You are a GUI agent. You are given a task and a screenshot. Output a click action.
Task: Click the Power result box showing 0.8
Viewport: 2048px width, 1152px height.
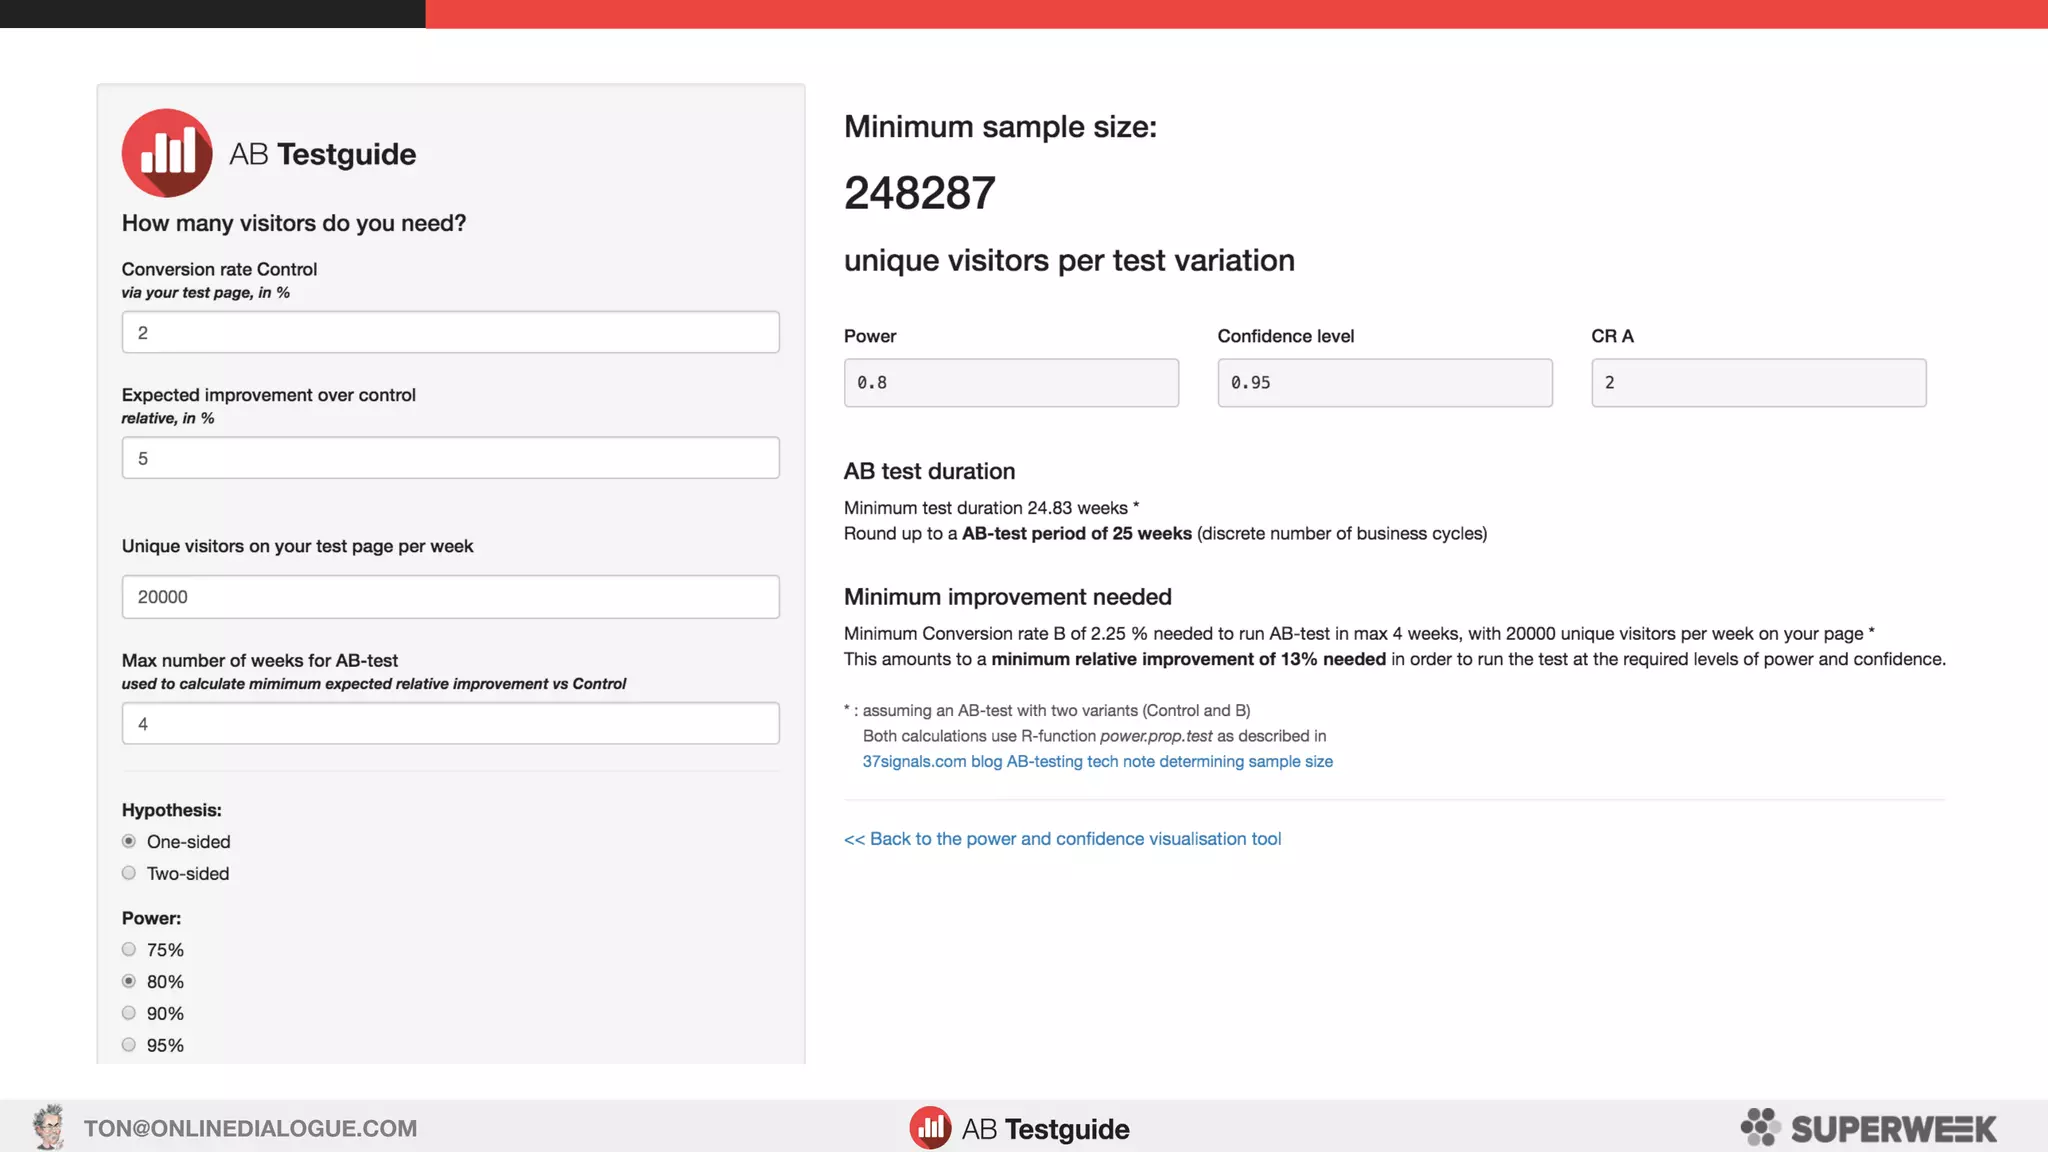click(1010, 383)
